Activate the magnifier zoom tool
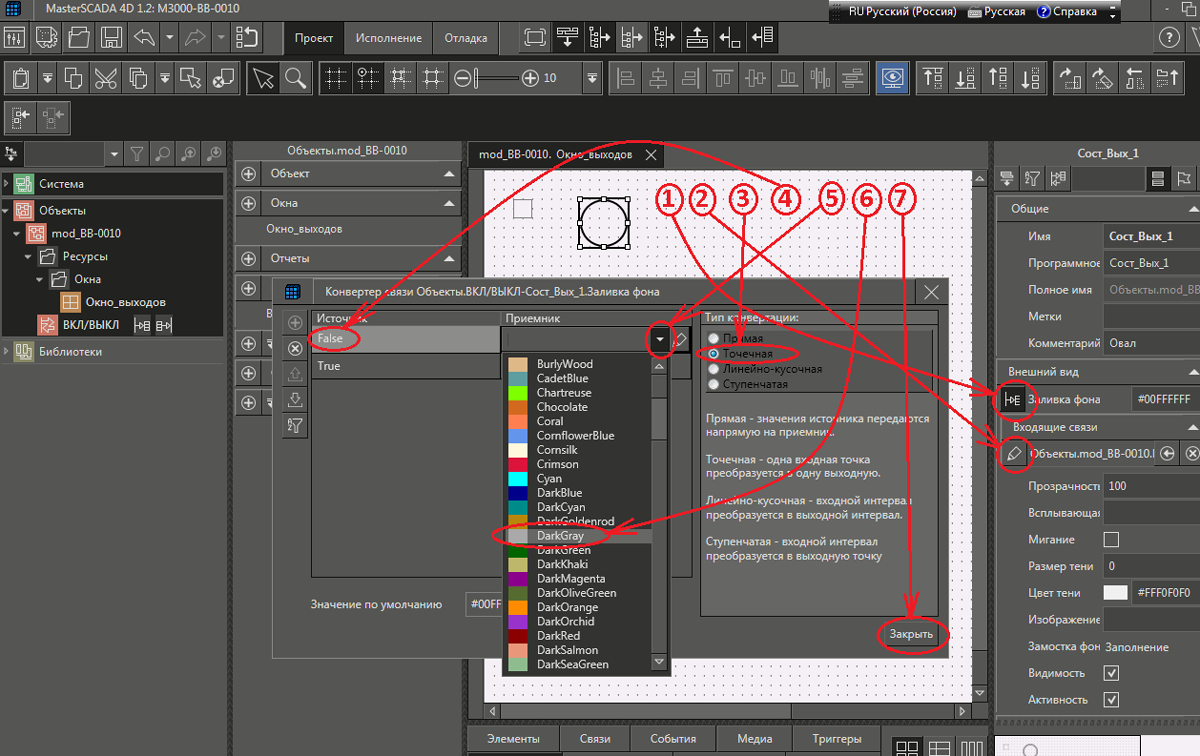 coord(295,77)
